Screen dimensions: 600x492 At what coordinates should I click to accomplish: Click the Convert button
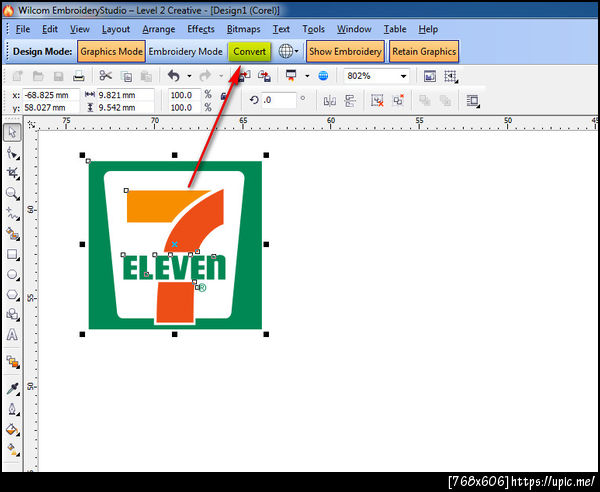coord(249,51)
